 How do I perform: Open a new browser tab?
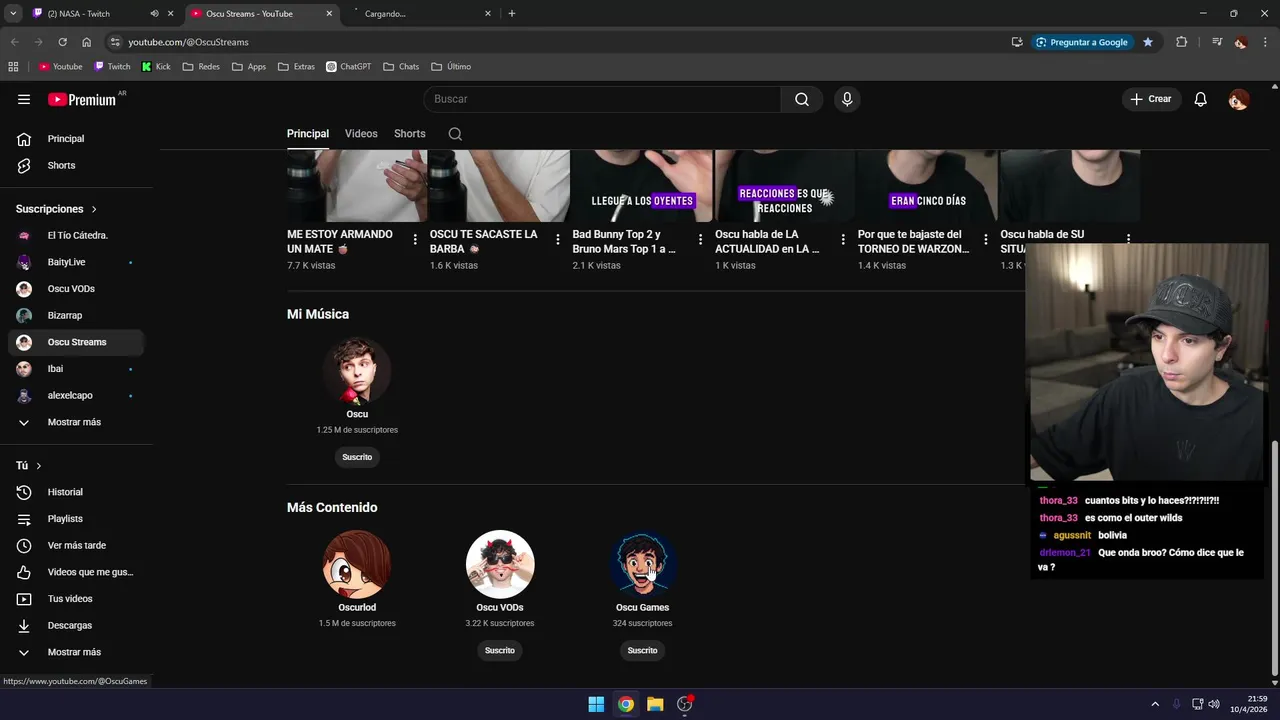pyautogui.click(x=512, y=14)
